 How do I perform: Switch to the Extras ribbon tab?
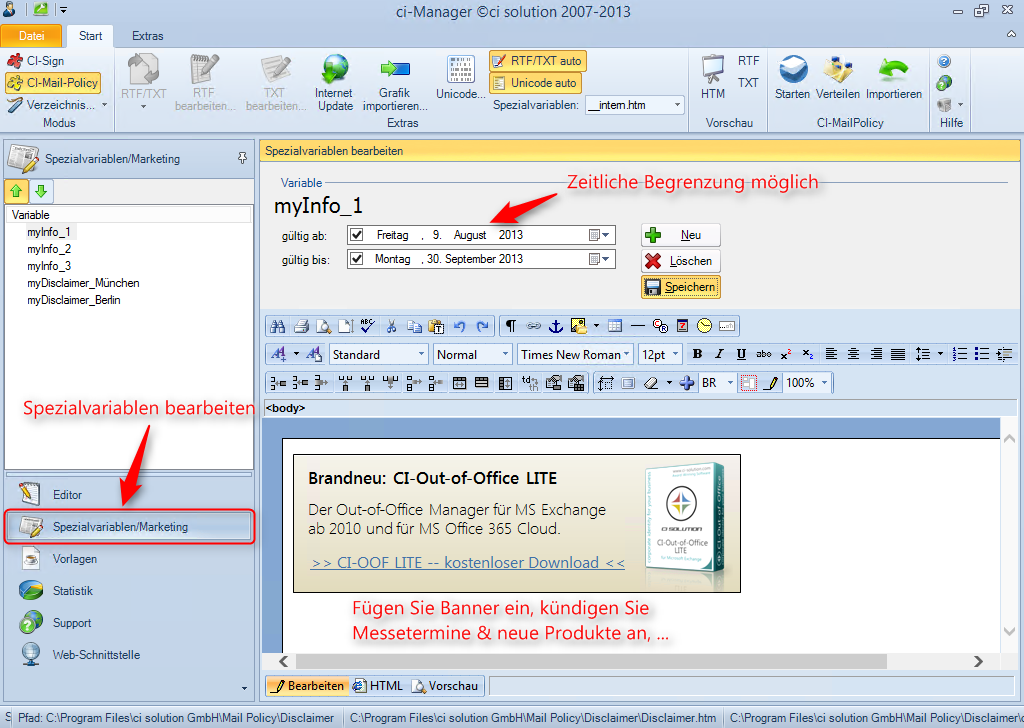(147, 35)
